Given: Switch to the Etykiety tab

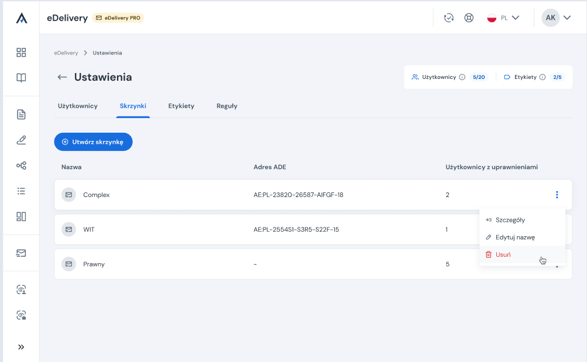Looking at the screenshot, I should point(181,106).
